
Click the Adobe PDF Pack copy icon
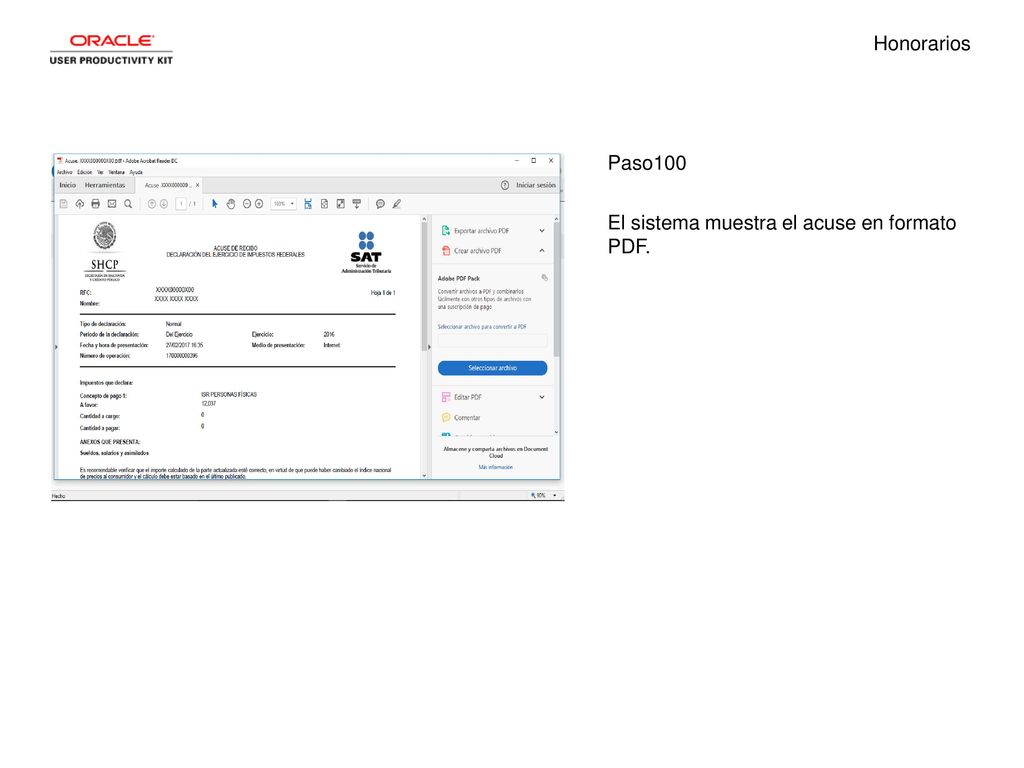coord(544,278)
